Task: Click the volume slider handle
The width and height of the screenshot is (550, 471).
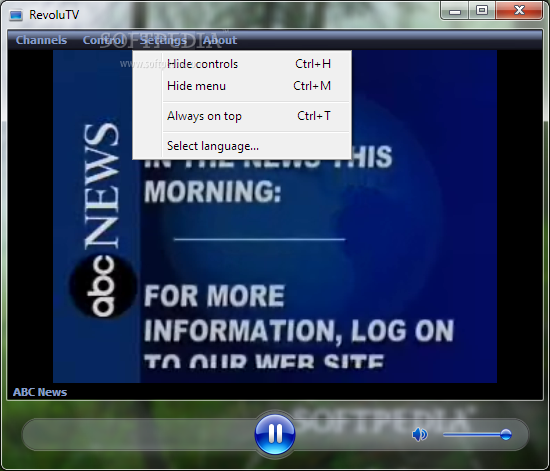Action: [x=506, y=435]
